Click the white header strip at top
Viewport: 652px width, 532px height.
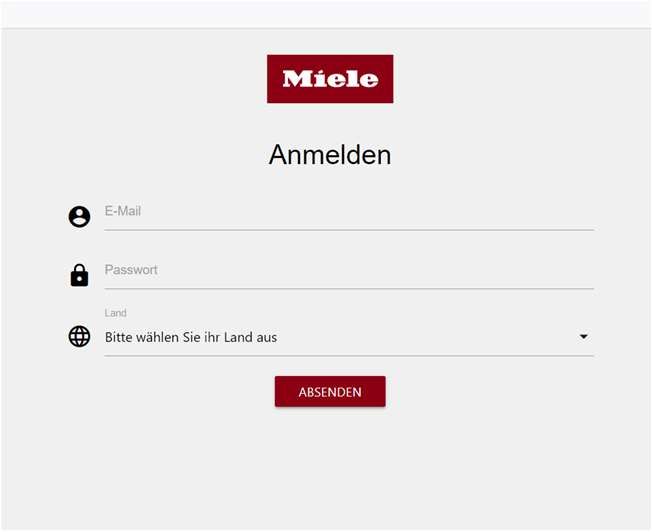click(x=326, y=14)
